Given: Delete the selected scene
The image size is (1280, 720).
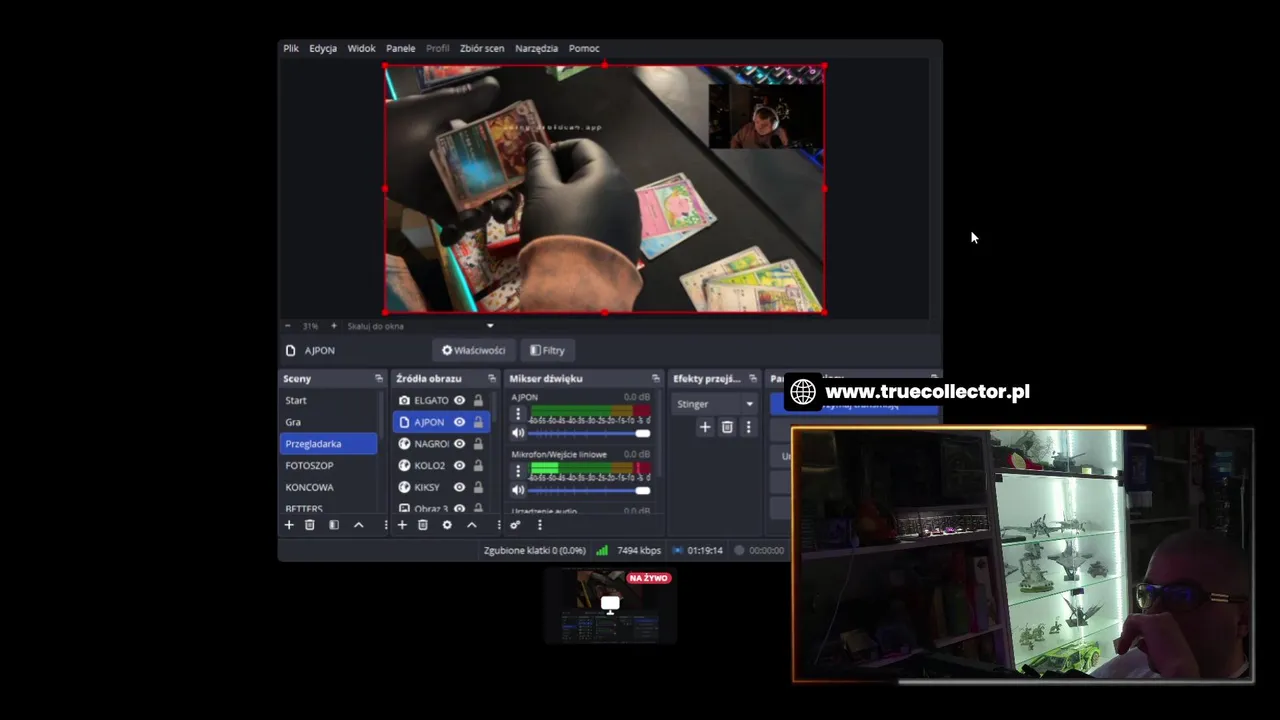Looking at the screenshot, I should tap(310, 525).
